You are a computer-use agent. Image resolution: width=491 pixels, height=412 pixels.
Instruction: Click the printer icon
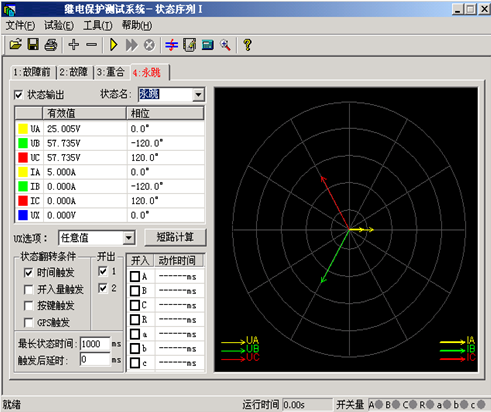(51, 44)
